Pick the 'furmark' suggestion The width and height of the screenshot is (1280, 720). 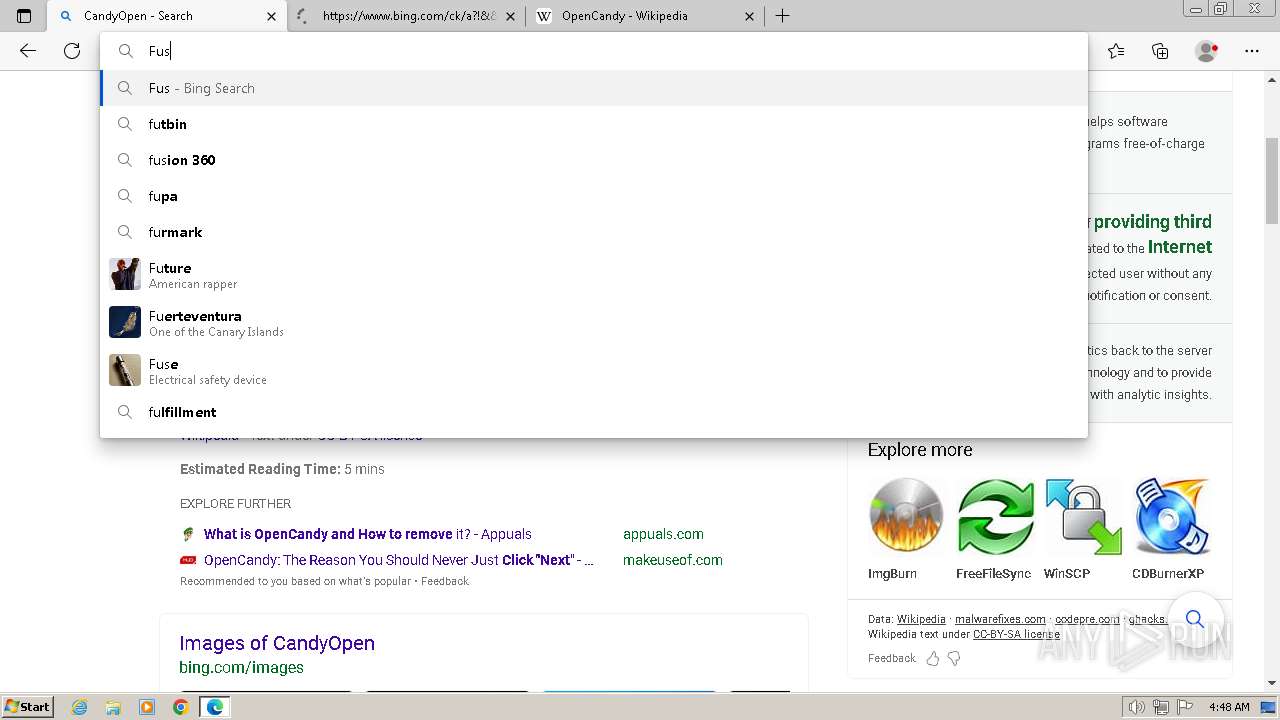[x=594, y=232]
